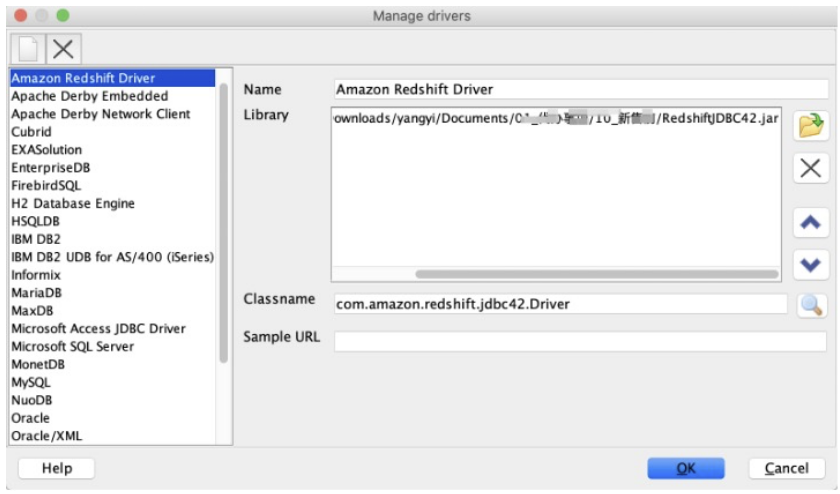Click the Cancel button

point(786,468)
